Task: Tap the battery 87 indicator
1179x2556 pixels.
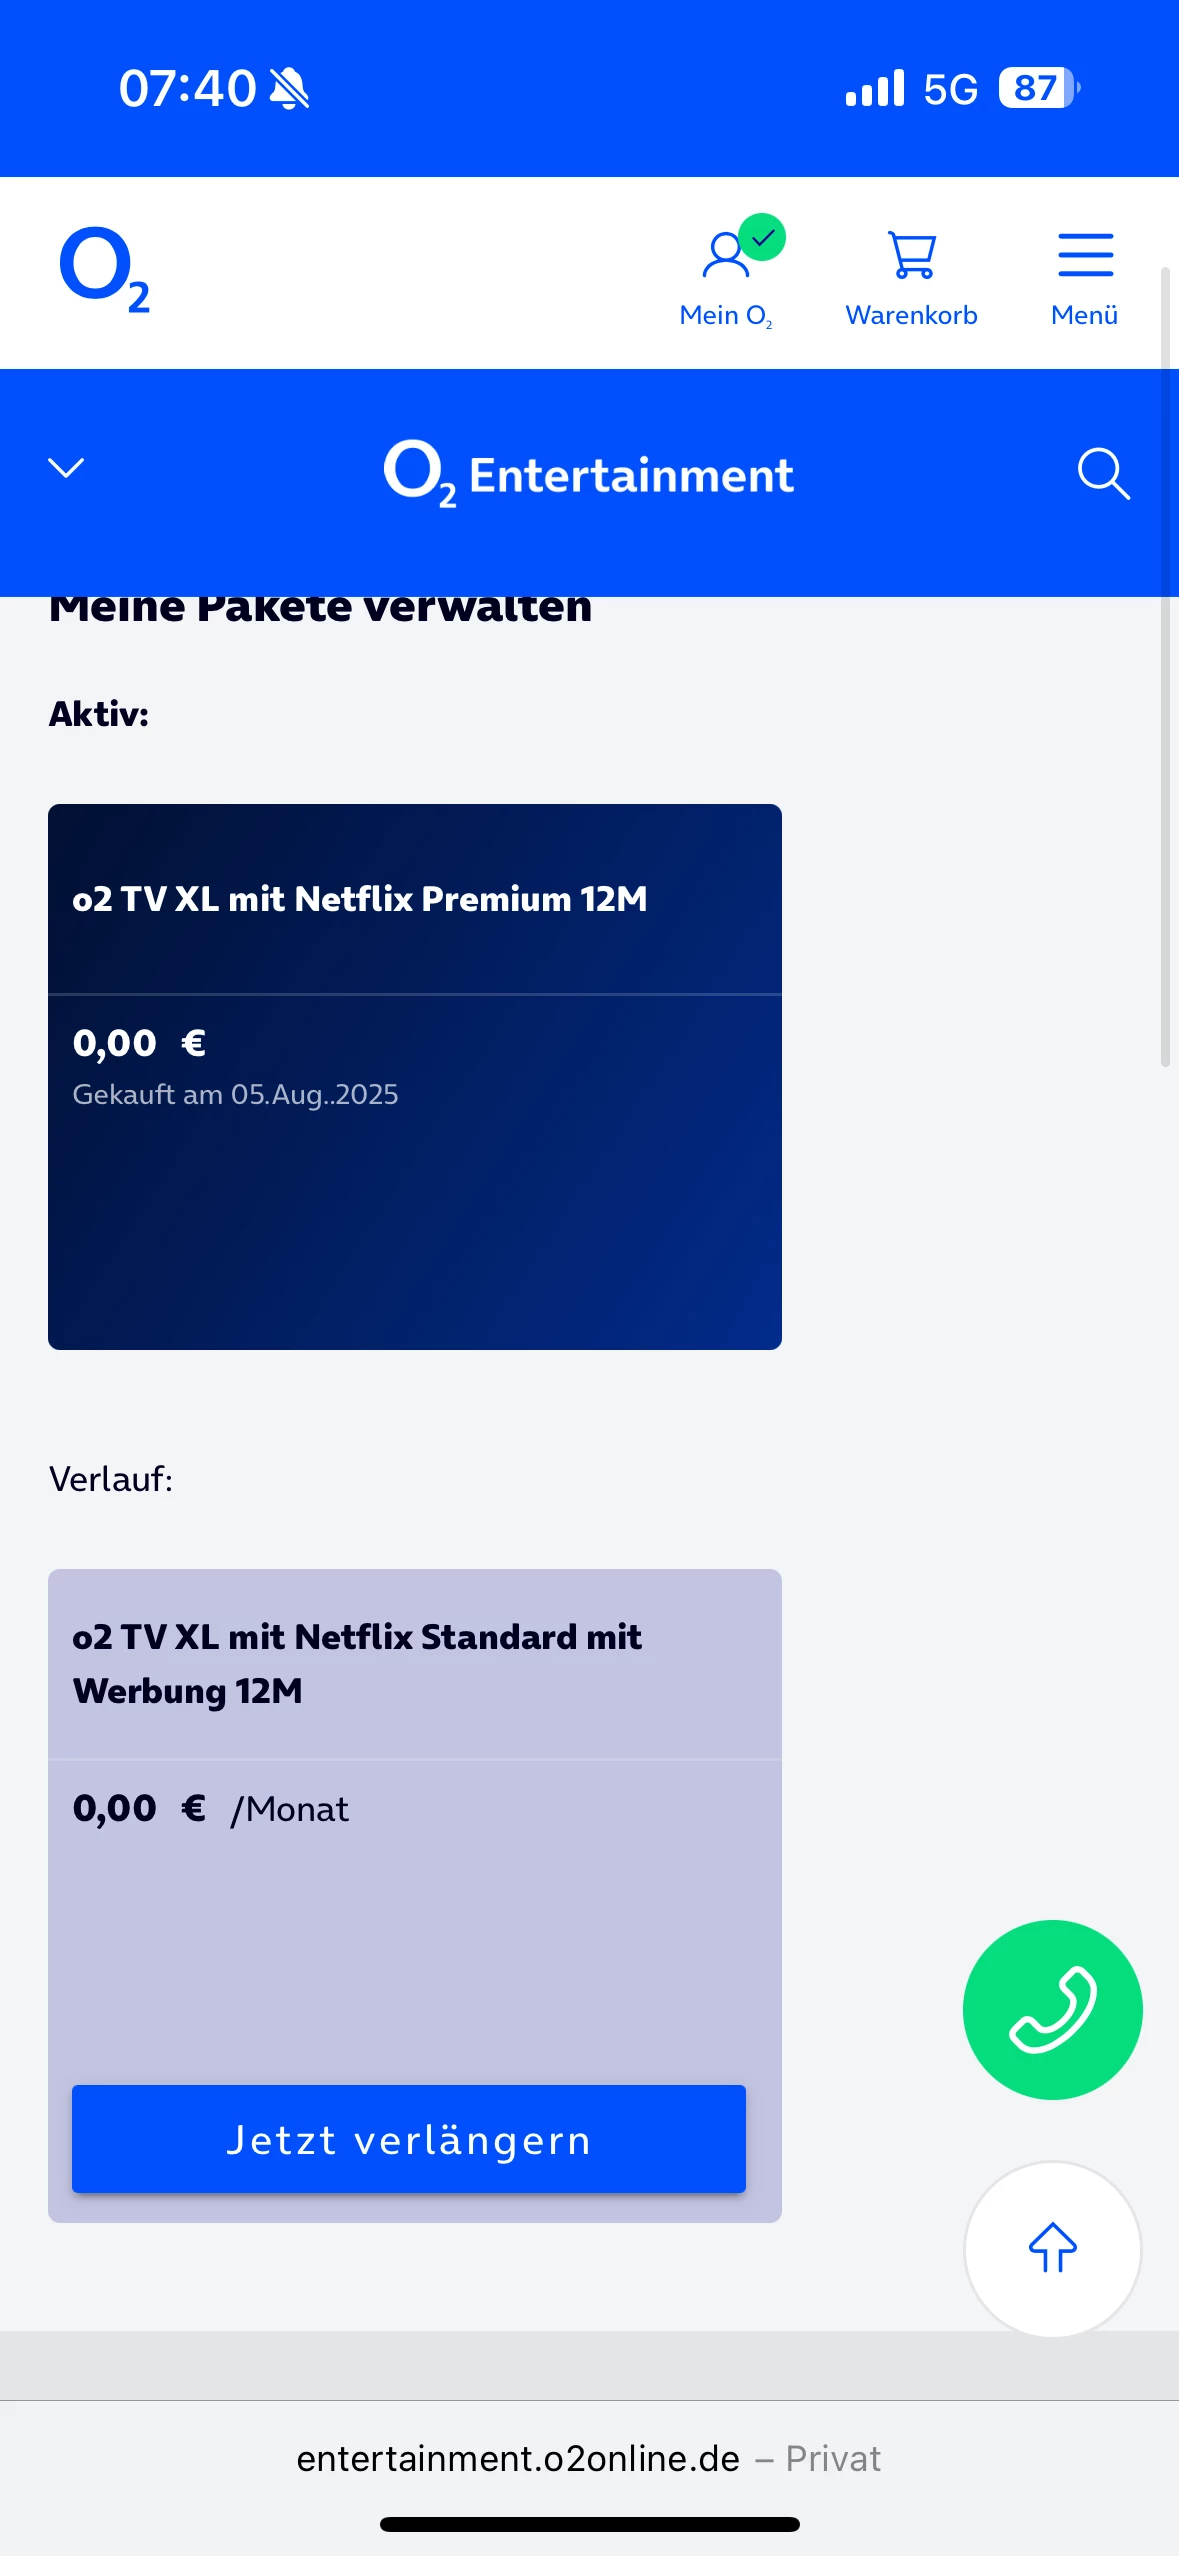Action: [x=1038, y=88]
